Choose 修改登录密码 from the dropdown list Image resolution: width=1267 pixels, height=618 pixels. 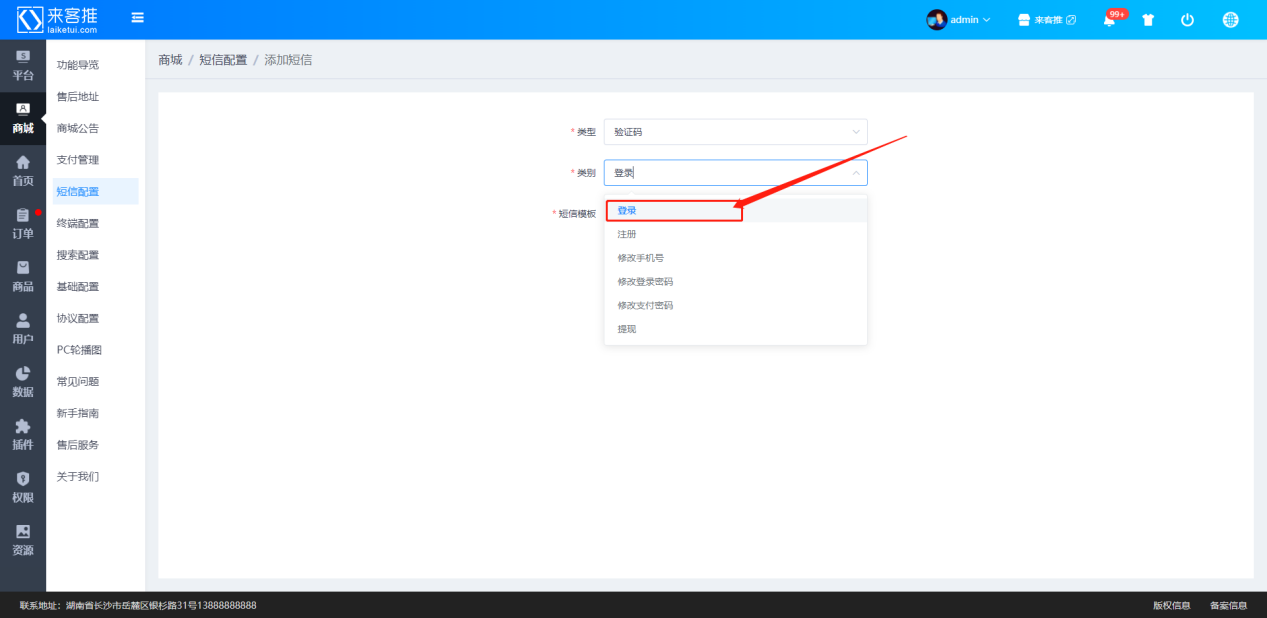point(735,282)
